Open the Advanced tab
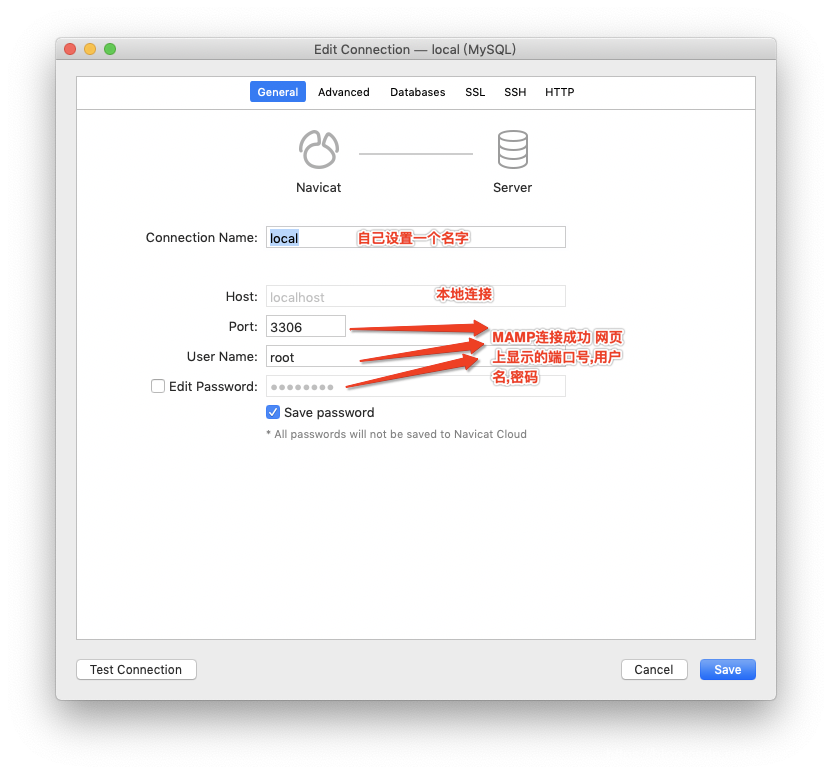Screen dimensions: 832x774 point(343,92)
